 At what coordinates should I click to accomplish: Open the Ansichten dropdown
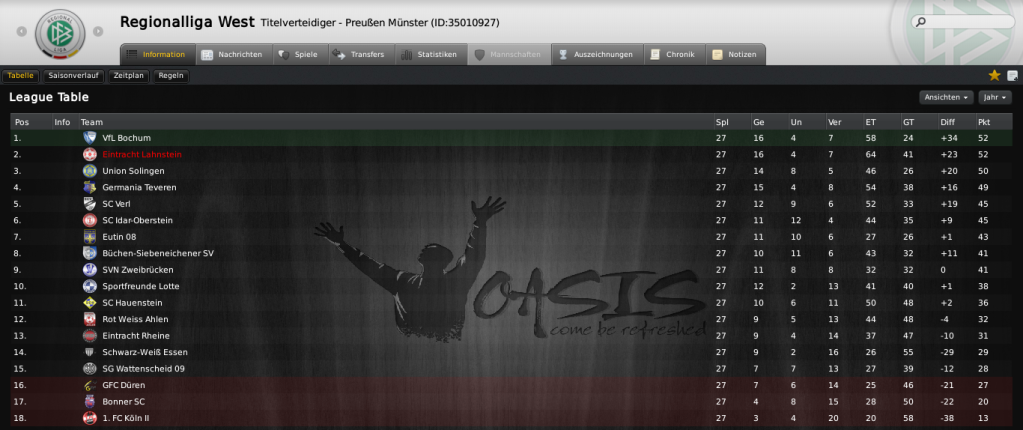coord(947,97)
